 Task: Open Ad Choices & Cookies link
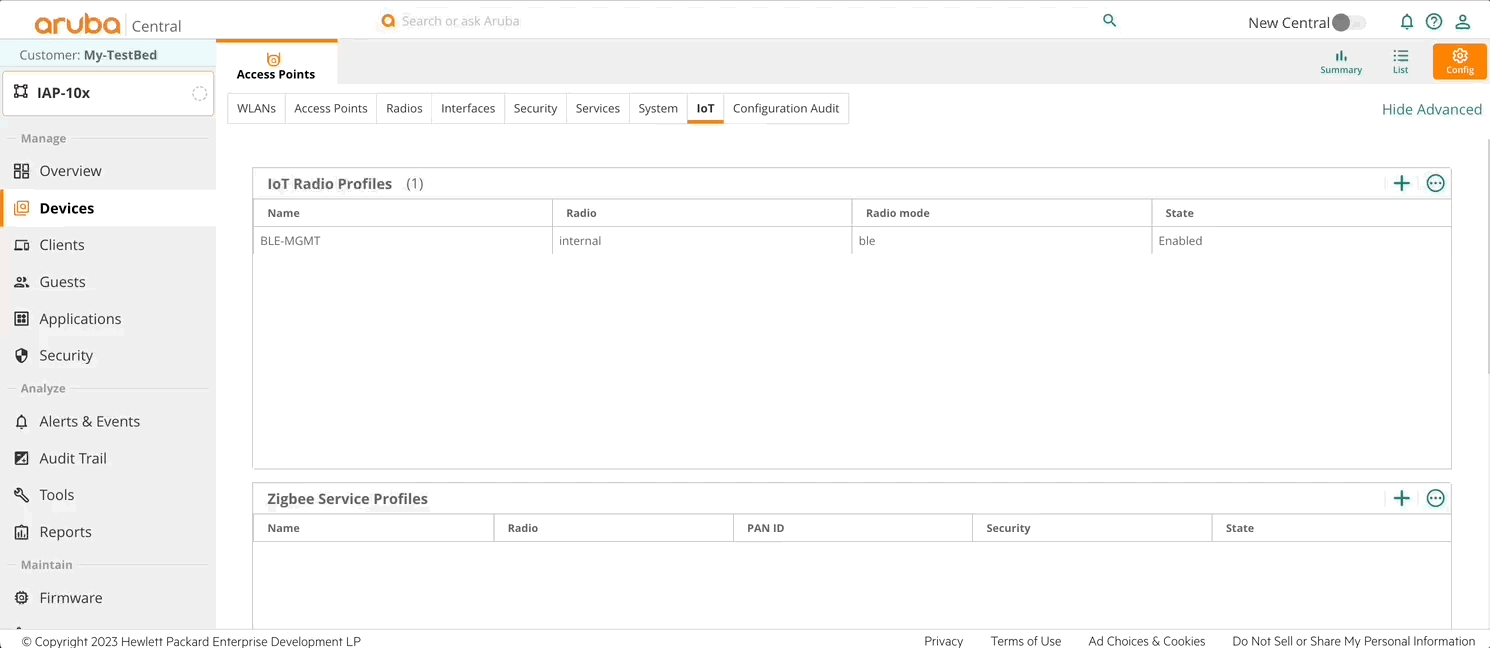pyautogui.click(x=1147, y=641)
